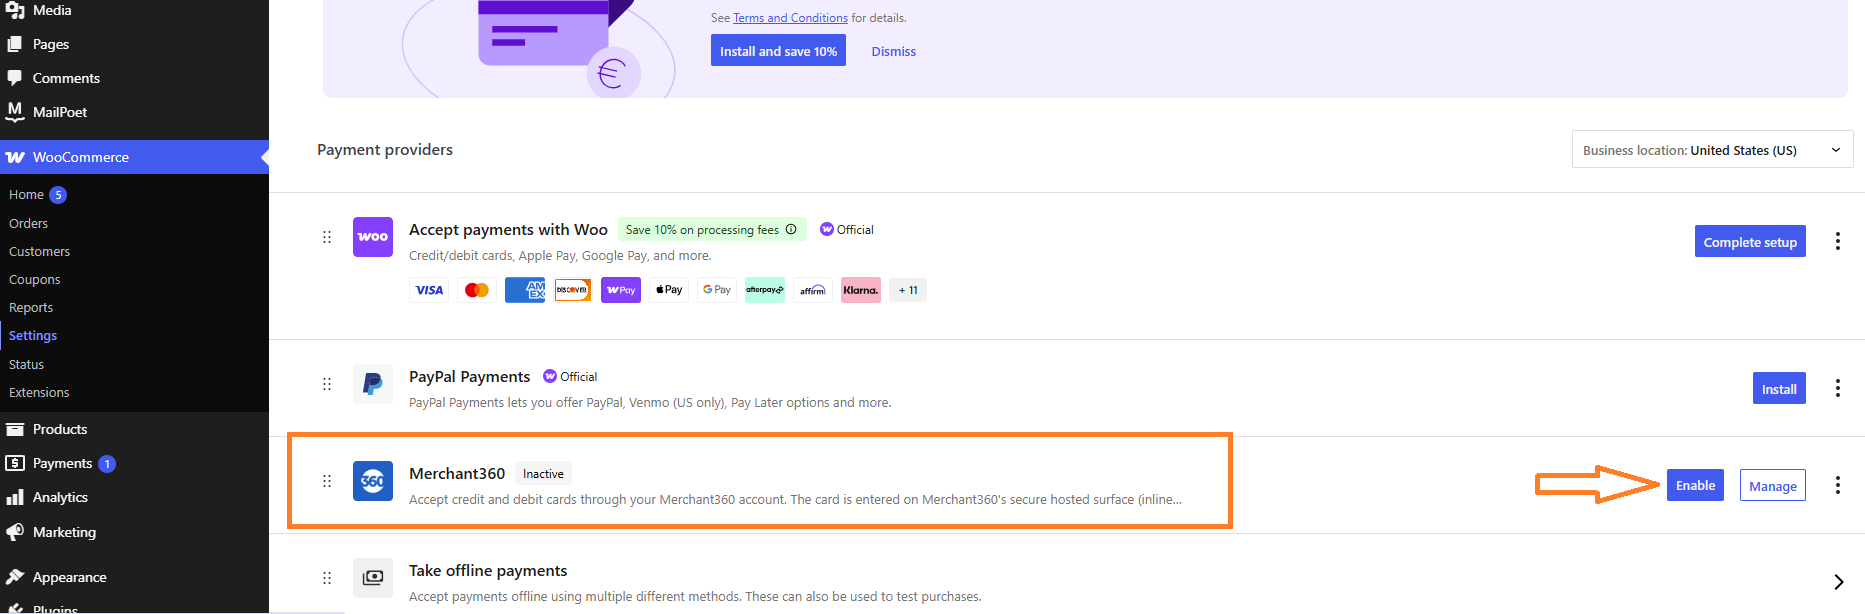
Task: Click the Payments notification badge 1
Action: tap(107, 464)
